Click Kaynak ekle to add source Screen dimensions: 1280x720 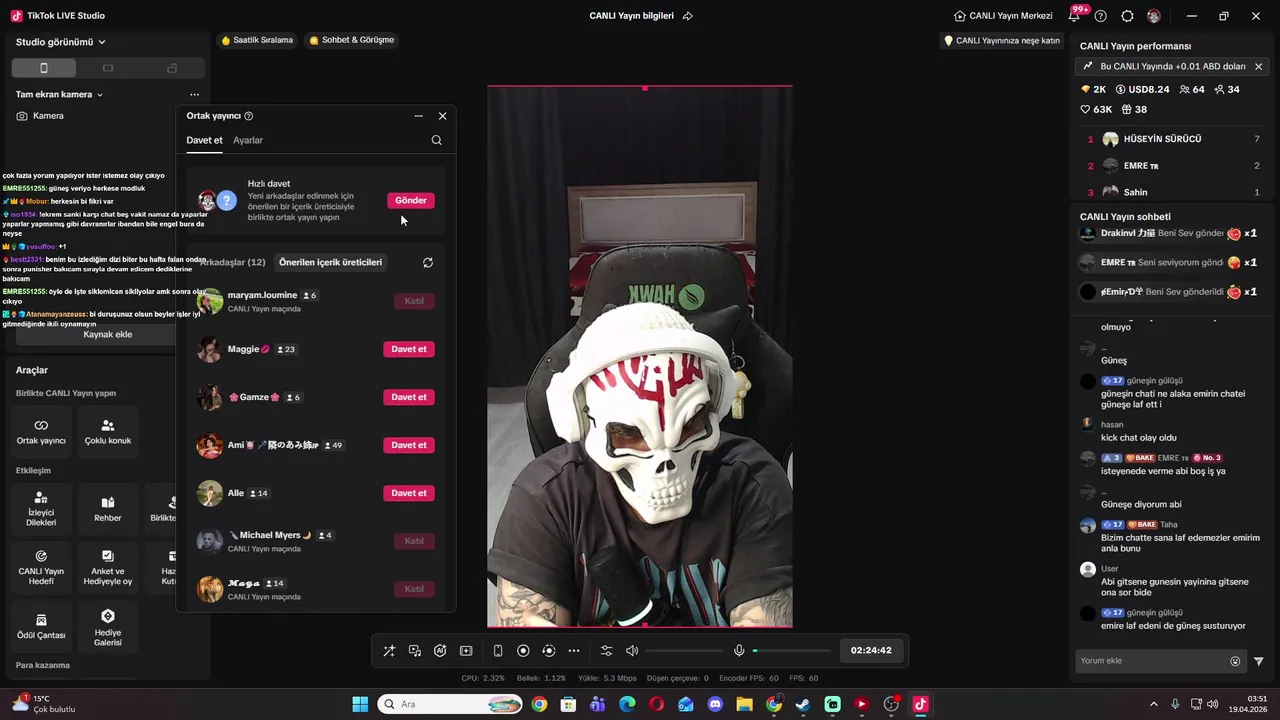tap(108, 334)
